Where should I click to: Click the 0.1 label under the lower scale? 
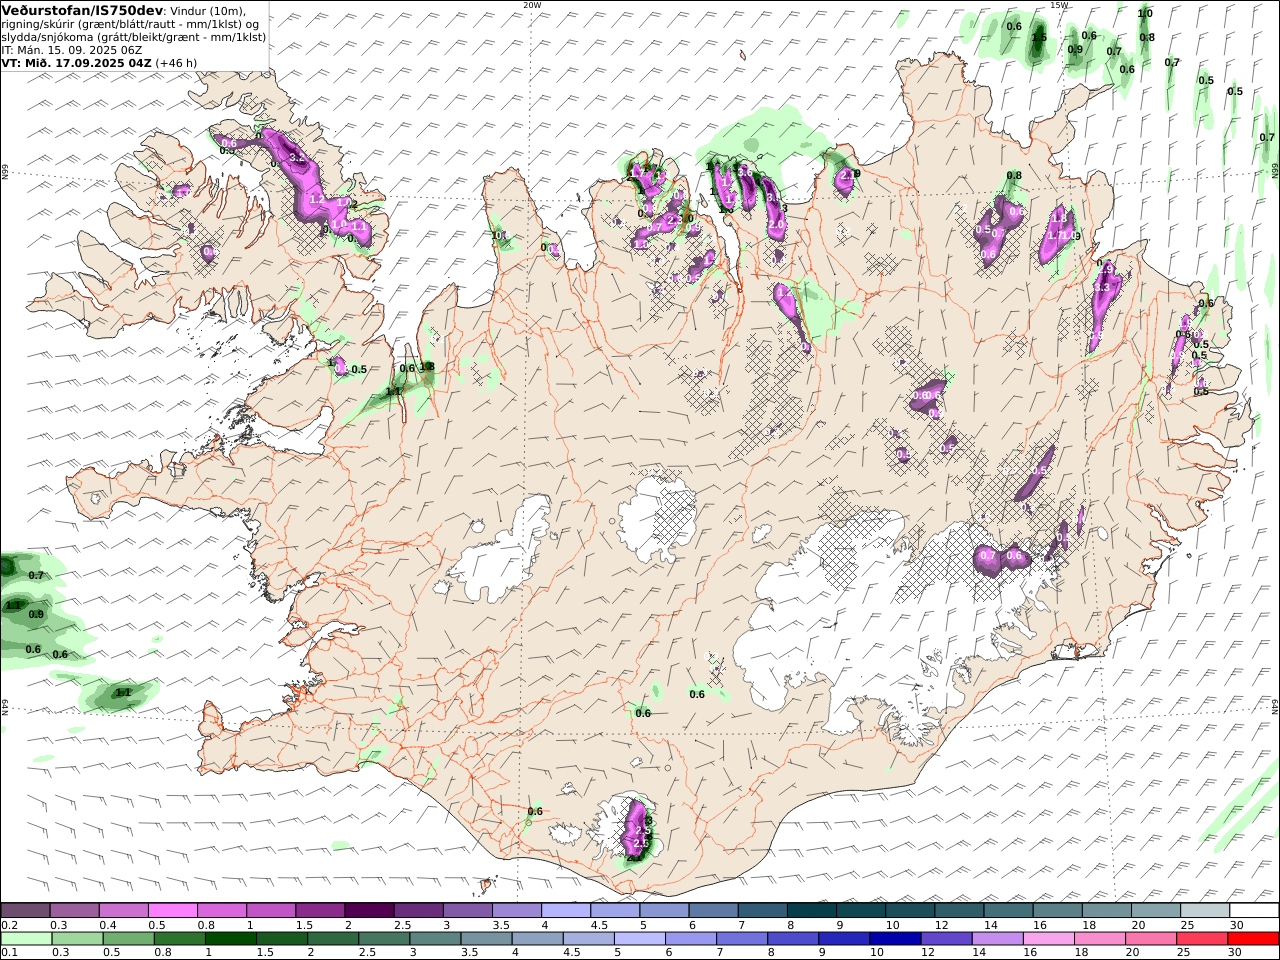(8, 953)
